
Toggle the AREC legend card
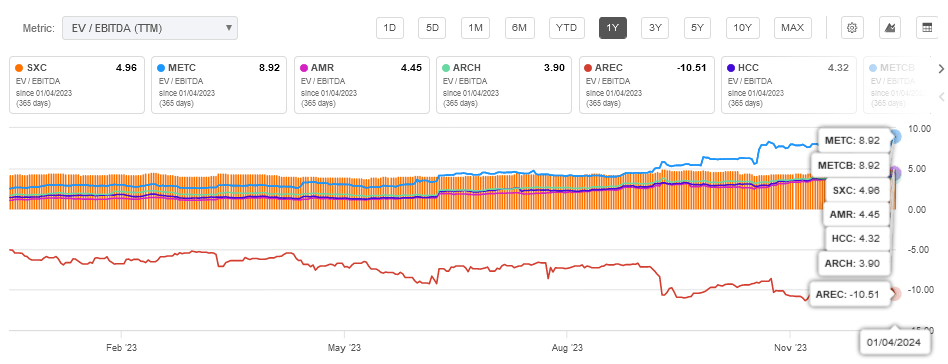[646, 85]
